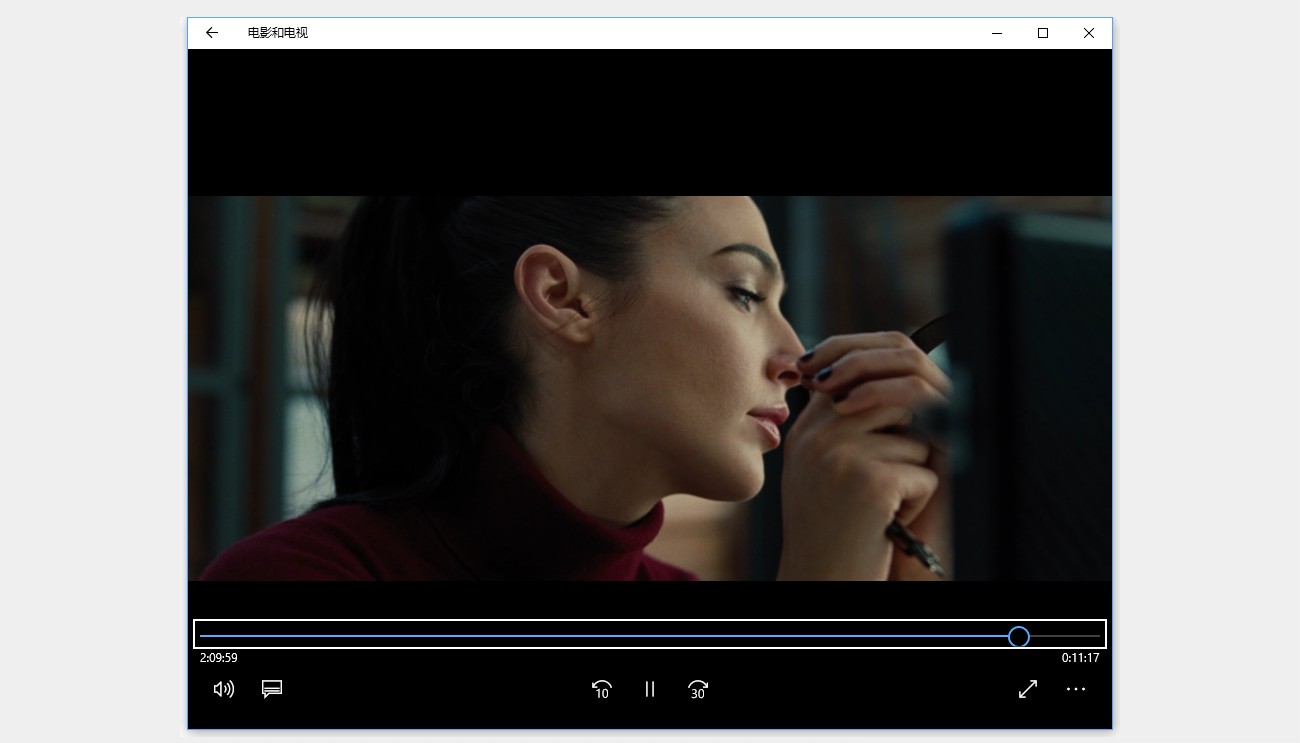Click the remaining time 0:11:17

pyautogui.click(x=1081, y=658)
